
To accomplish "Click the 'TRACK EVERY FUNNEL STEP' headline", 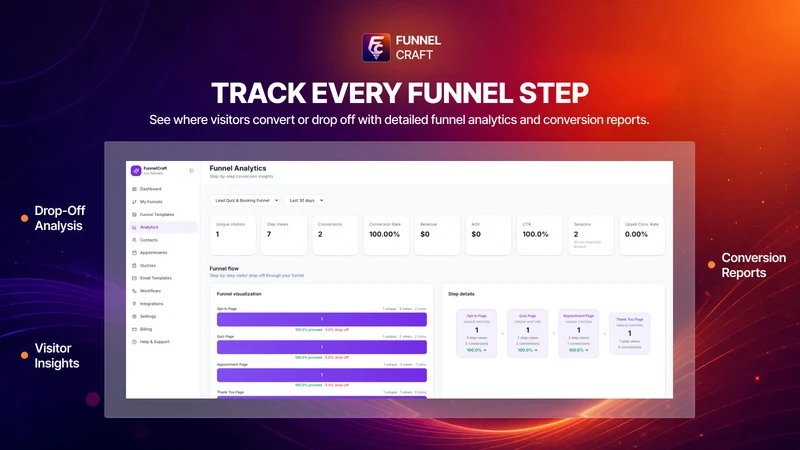I will pyautogui.click(x=400, y=93).
